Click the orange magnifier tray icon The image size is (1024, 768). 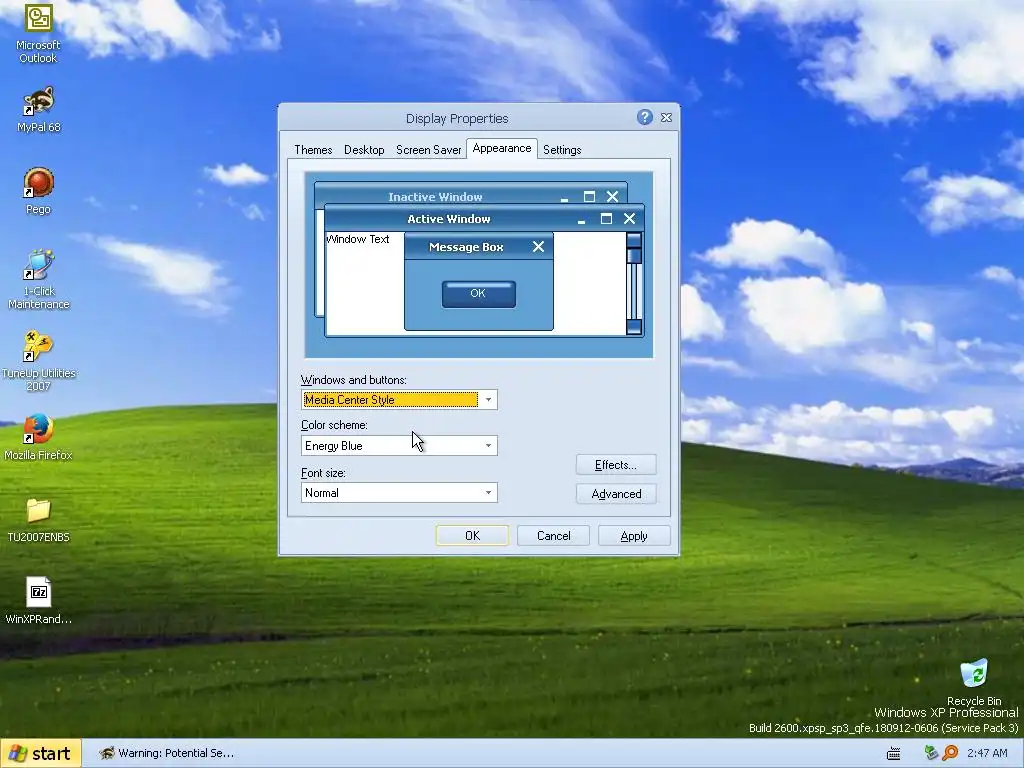click(x=950, y=753)
